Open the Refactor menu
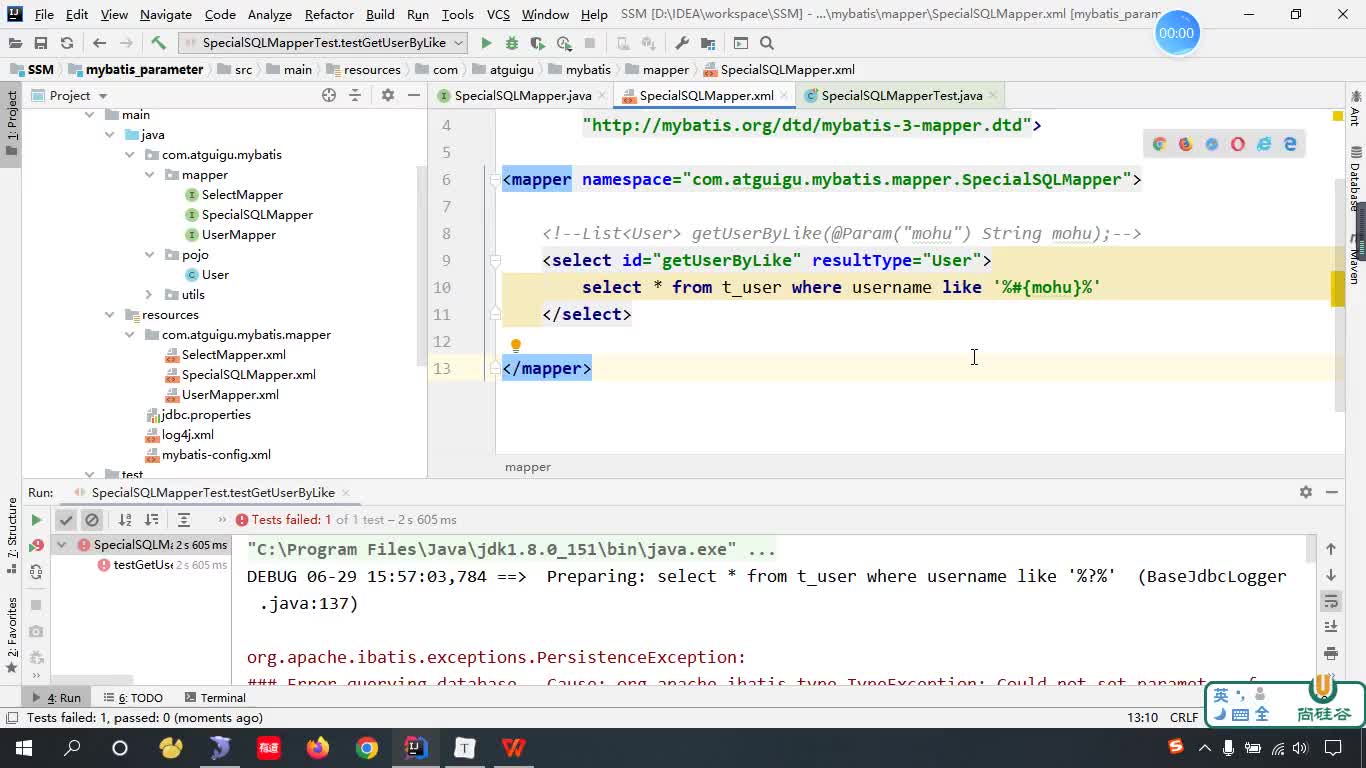 pyautogui.click(x=329, y=15)
